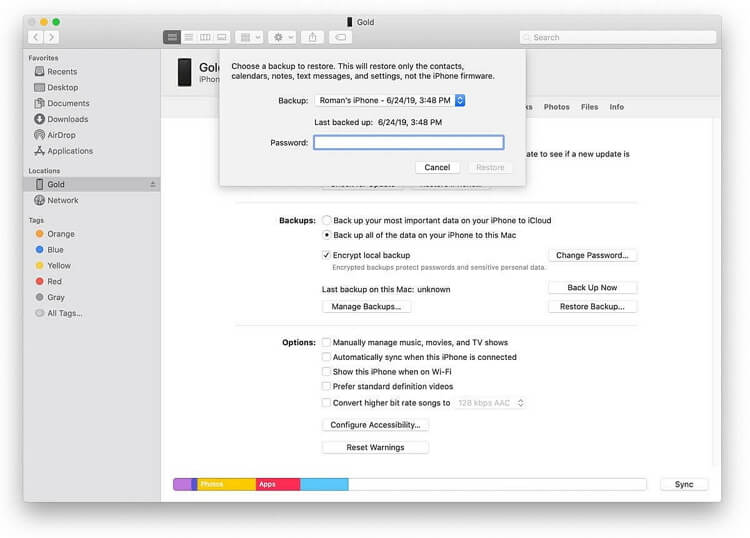The width and height of the screenshot is (750, 538).
Task: Switch to the Info tab
Action: coord(617,107)
